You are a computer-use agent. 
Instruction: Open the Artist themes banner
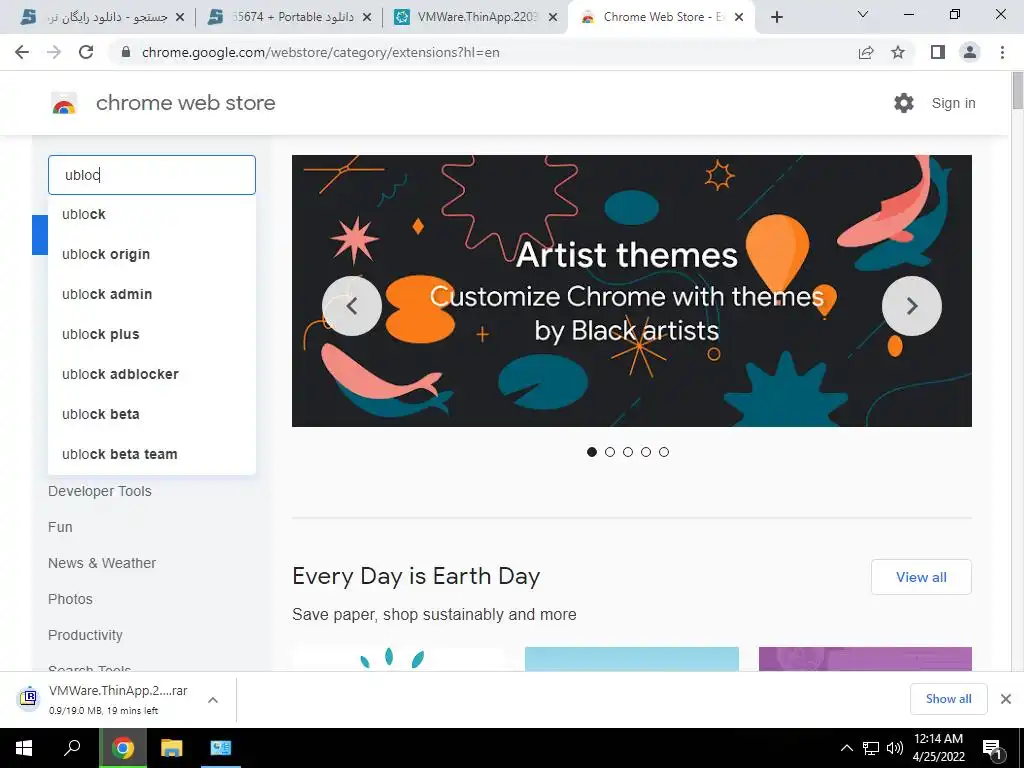click(632, 291)
